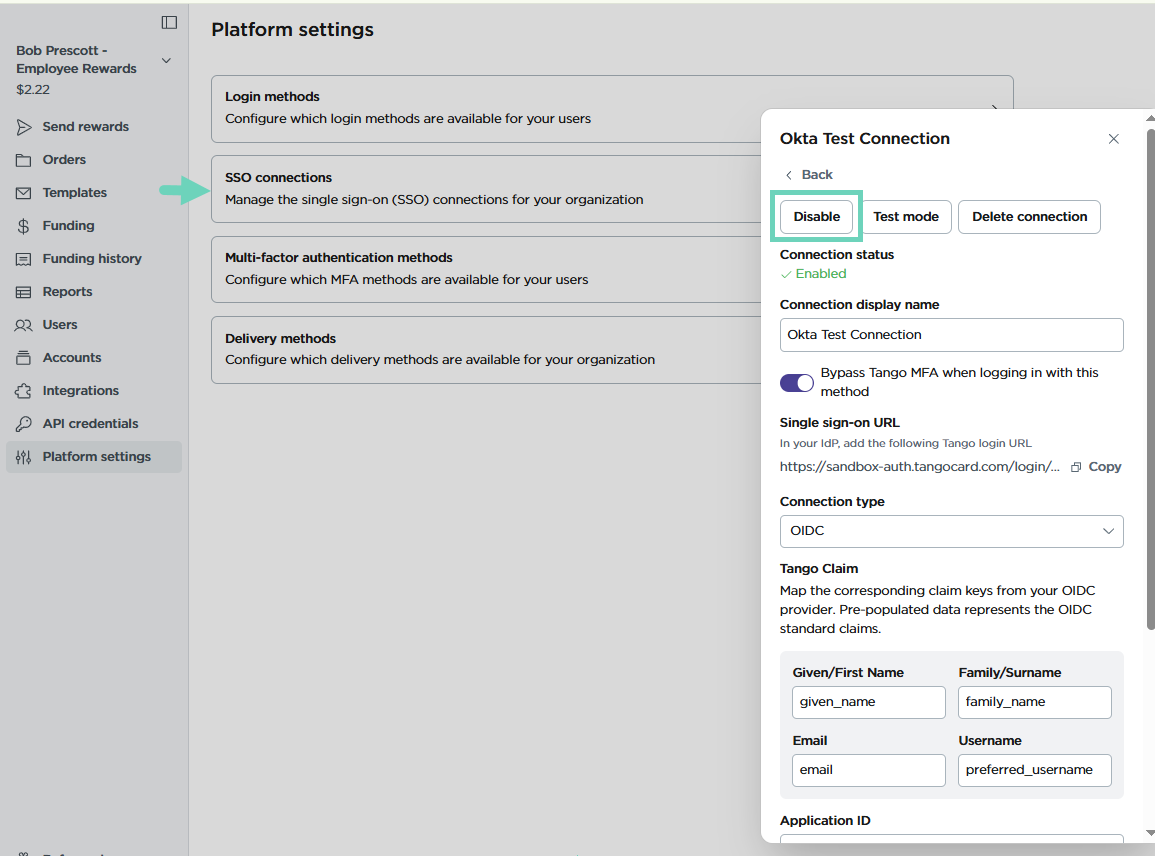The image size is (1155, 856).
Task: Switch connection to Test mode
Action: 906,217
